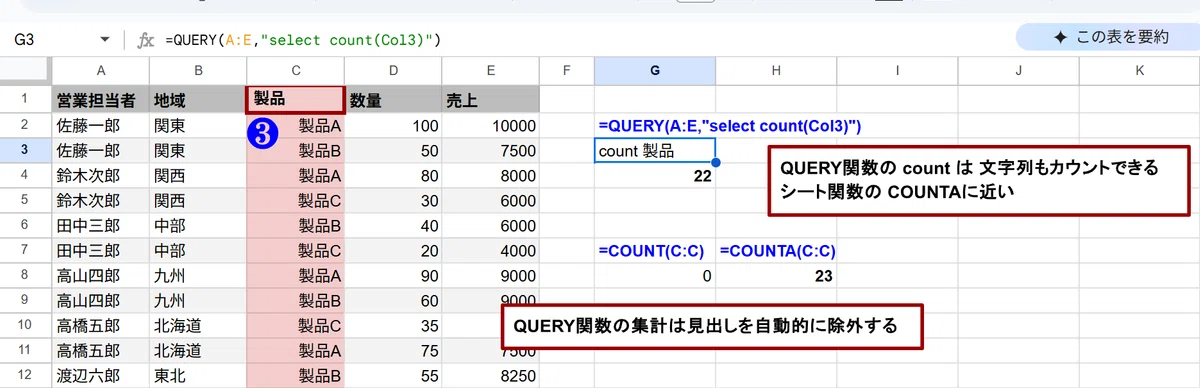Click cell E12 with value 8250
The width and height of the screenshot is (1200, 388).
[x=490, y=376]
